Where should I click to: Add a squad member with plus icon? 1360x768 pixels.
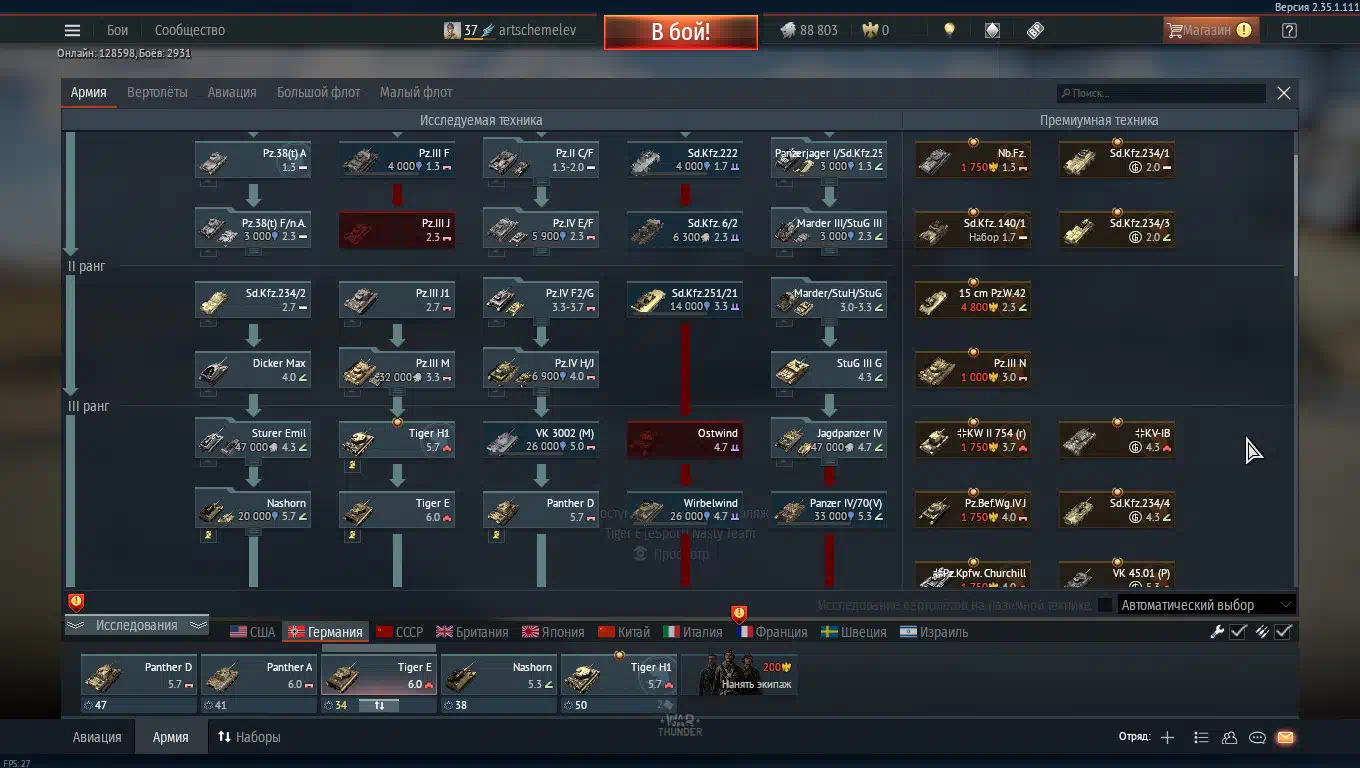(x=1167, y=737)
